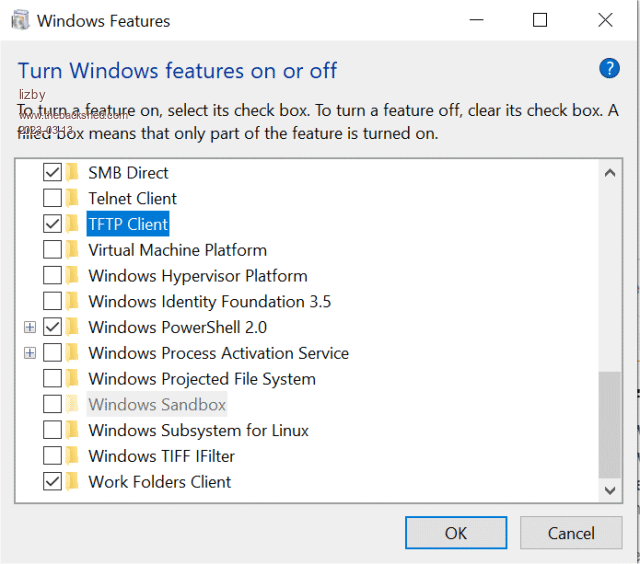Click the folder icon beside SMB Direct

coord(73,172)
